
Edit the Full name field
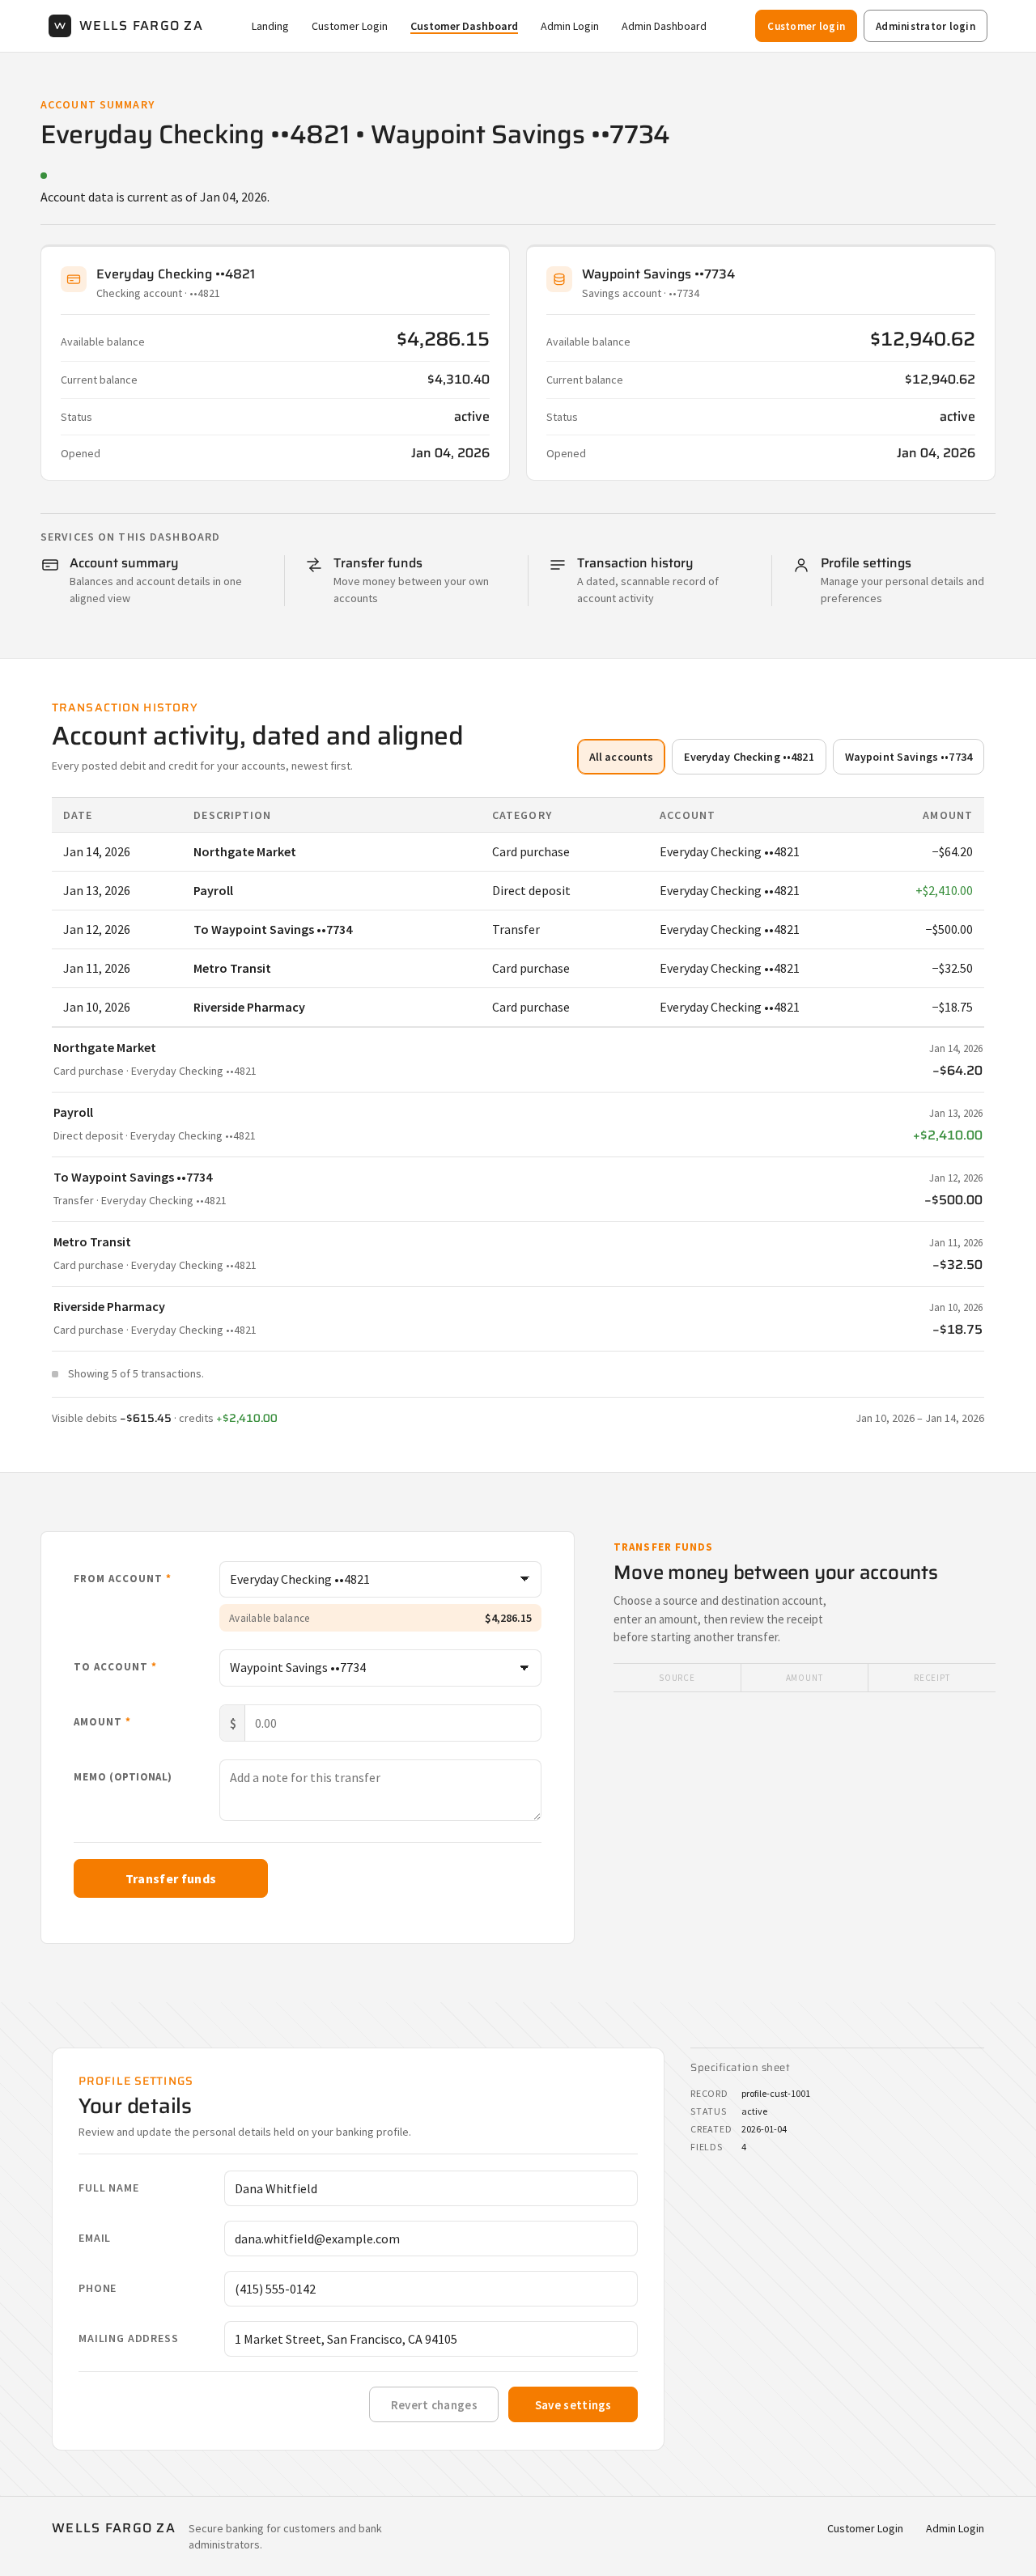click(431, 2188)
